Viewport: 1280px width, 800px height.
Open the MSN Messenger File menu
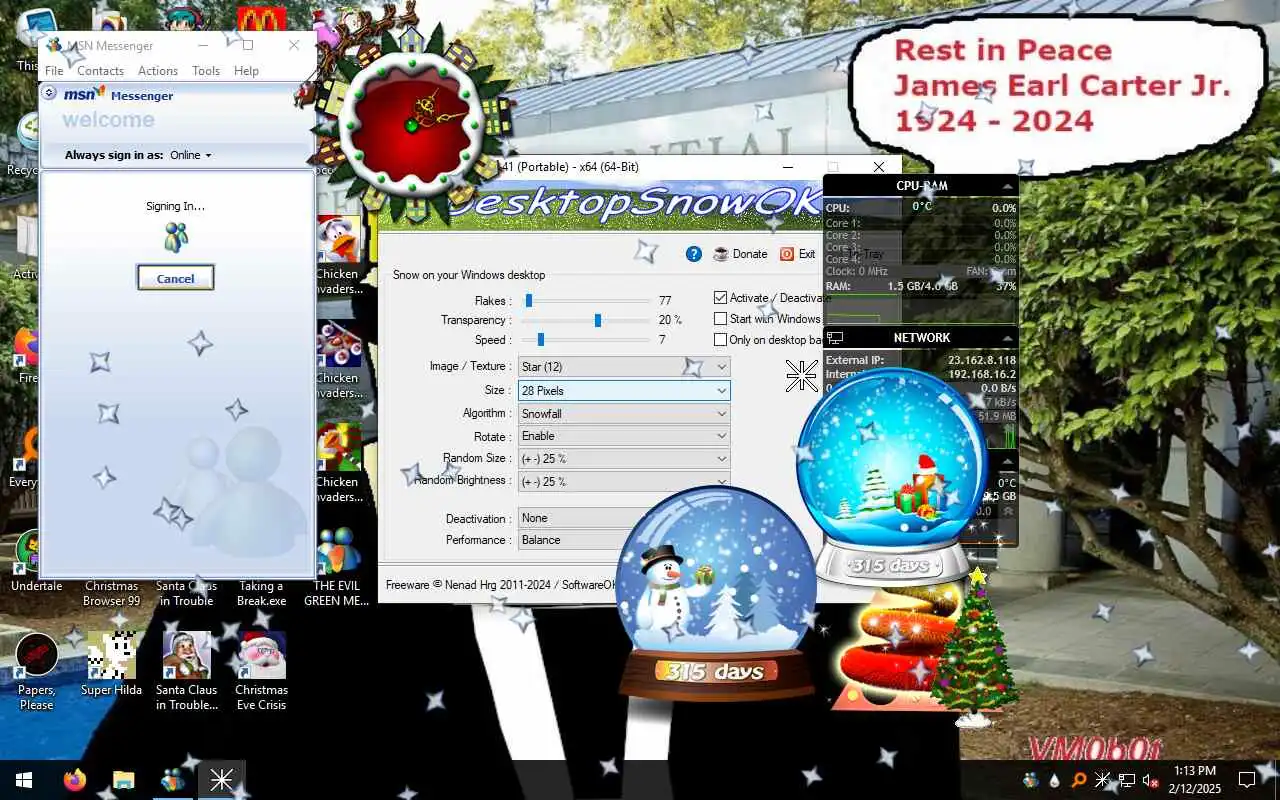[54, 71]
